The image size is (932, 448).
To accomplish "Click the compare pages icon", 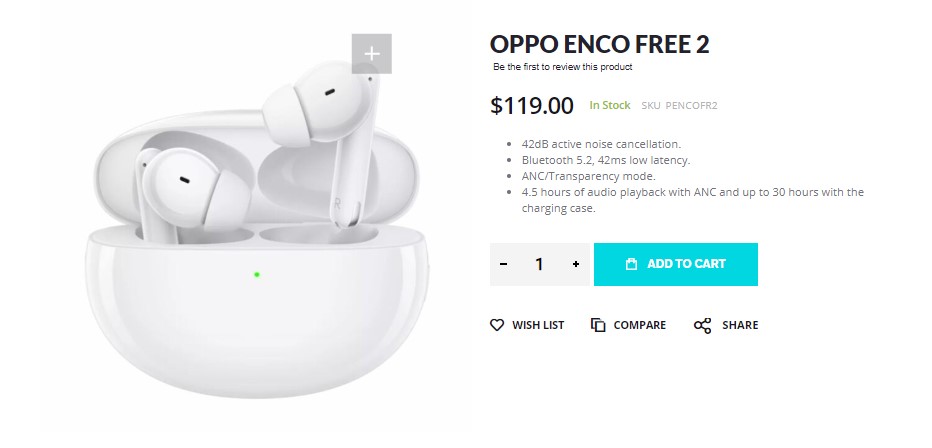I will pos(598,325).
